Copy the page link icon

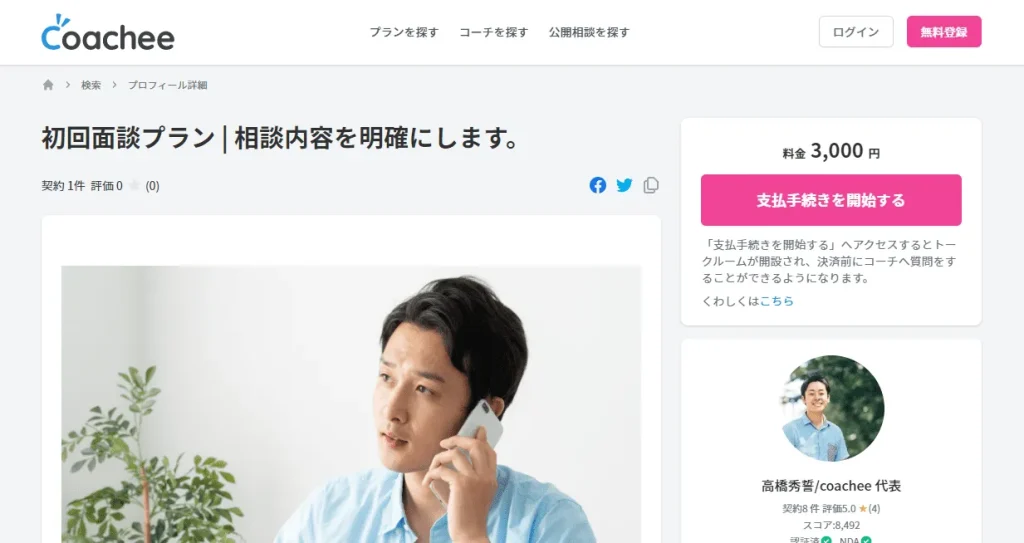(650, 186)
